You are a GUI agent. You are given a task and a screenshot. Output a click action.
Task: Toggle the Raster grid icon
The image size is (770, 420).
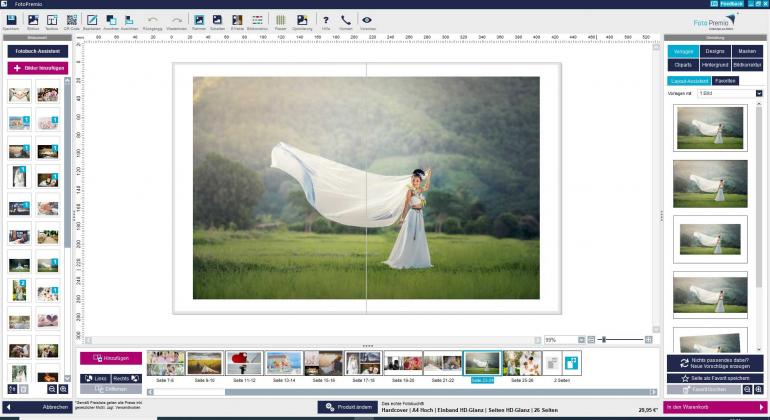(x=280, y=20)
